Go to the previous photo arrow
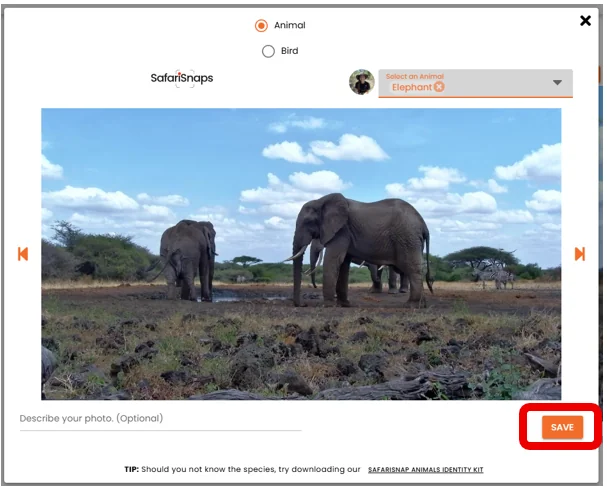The height and width of the screenshot is (487, 607). (23, 254)
